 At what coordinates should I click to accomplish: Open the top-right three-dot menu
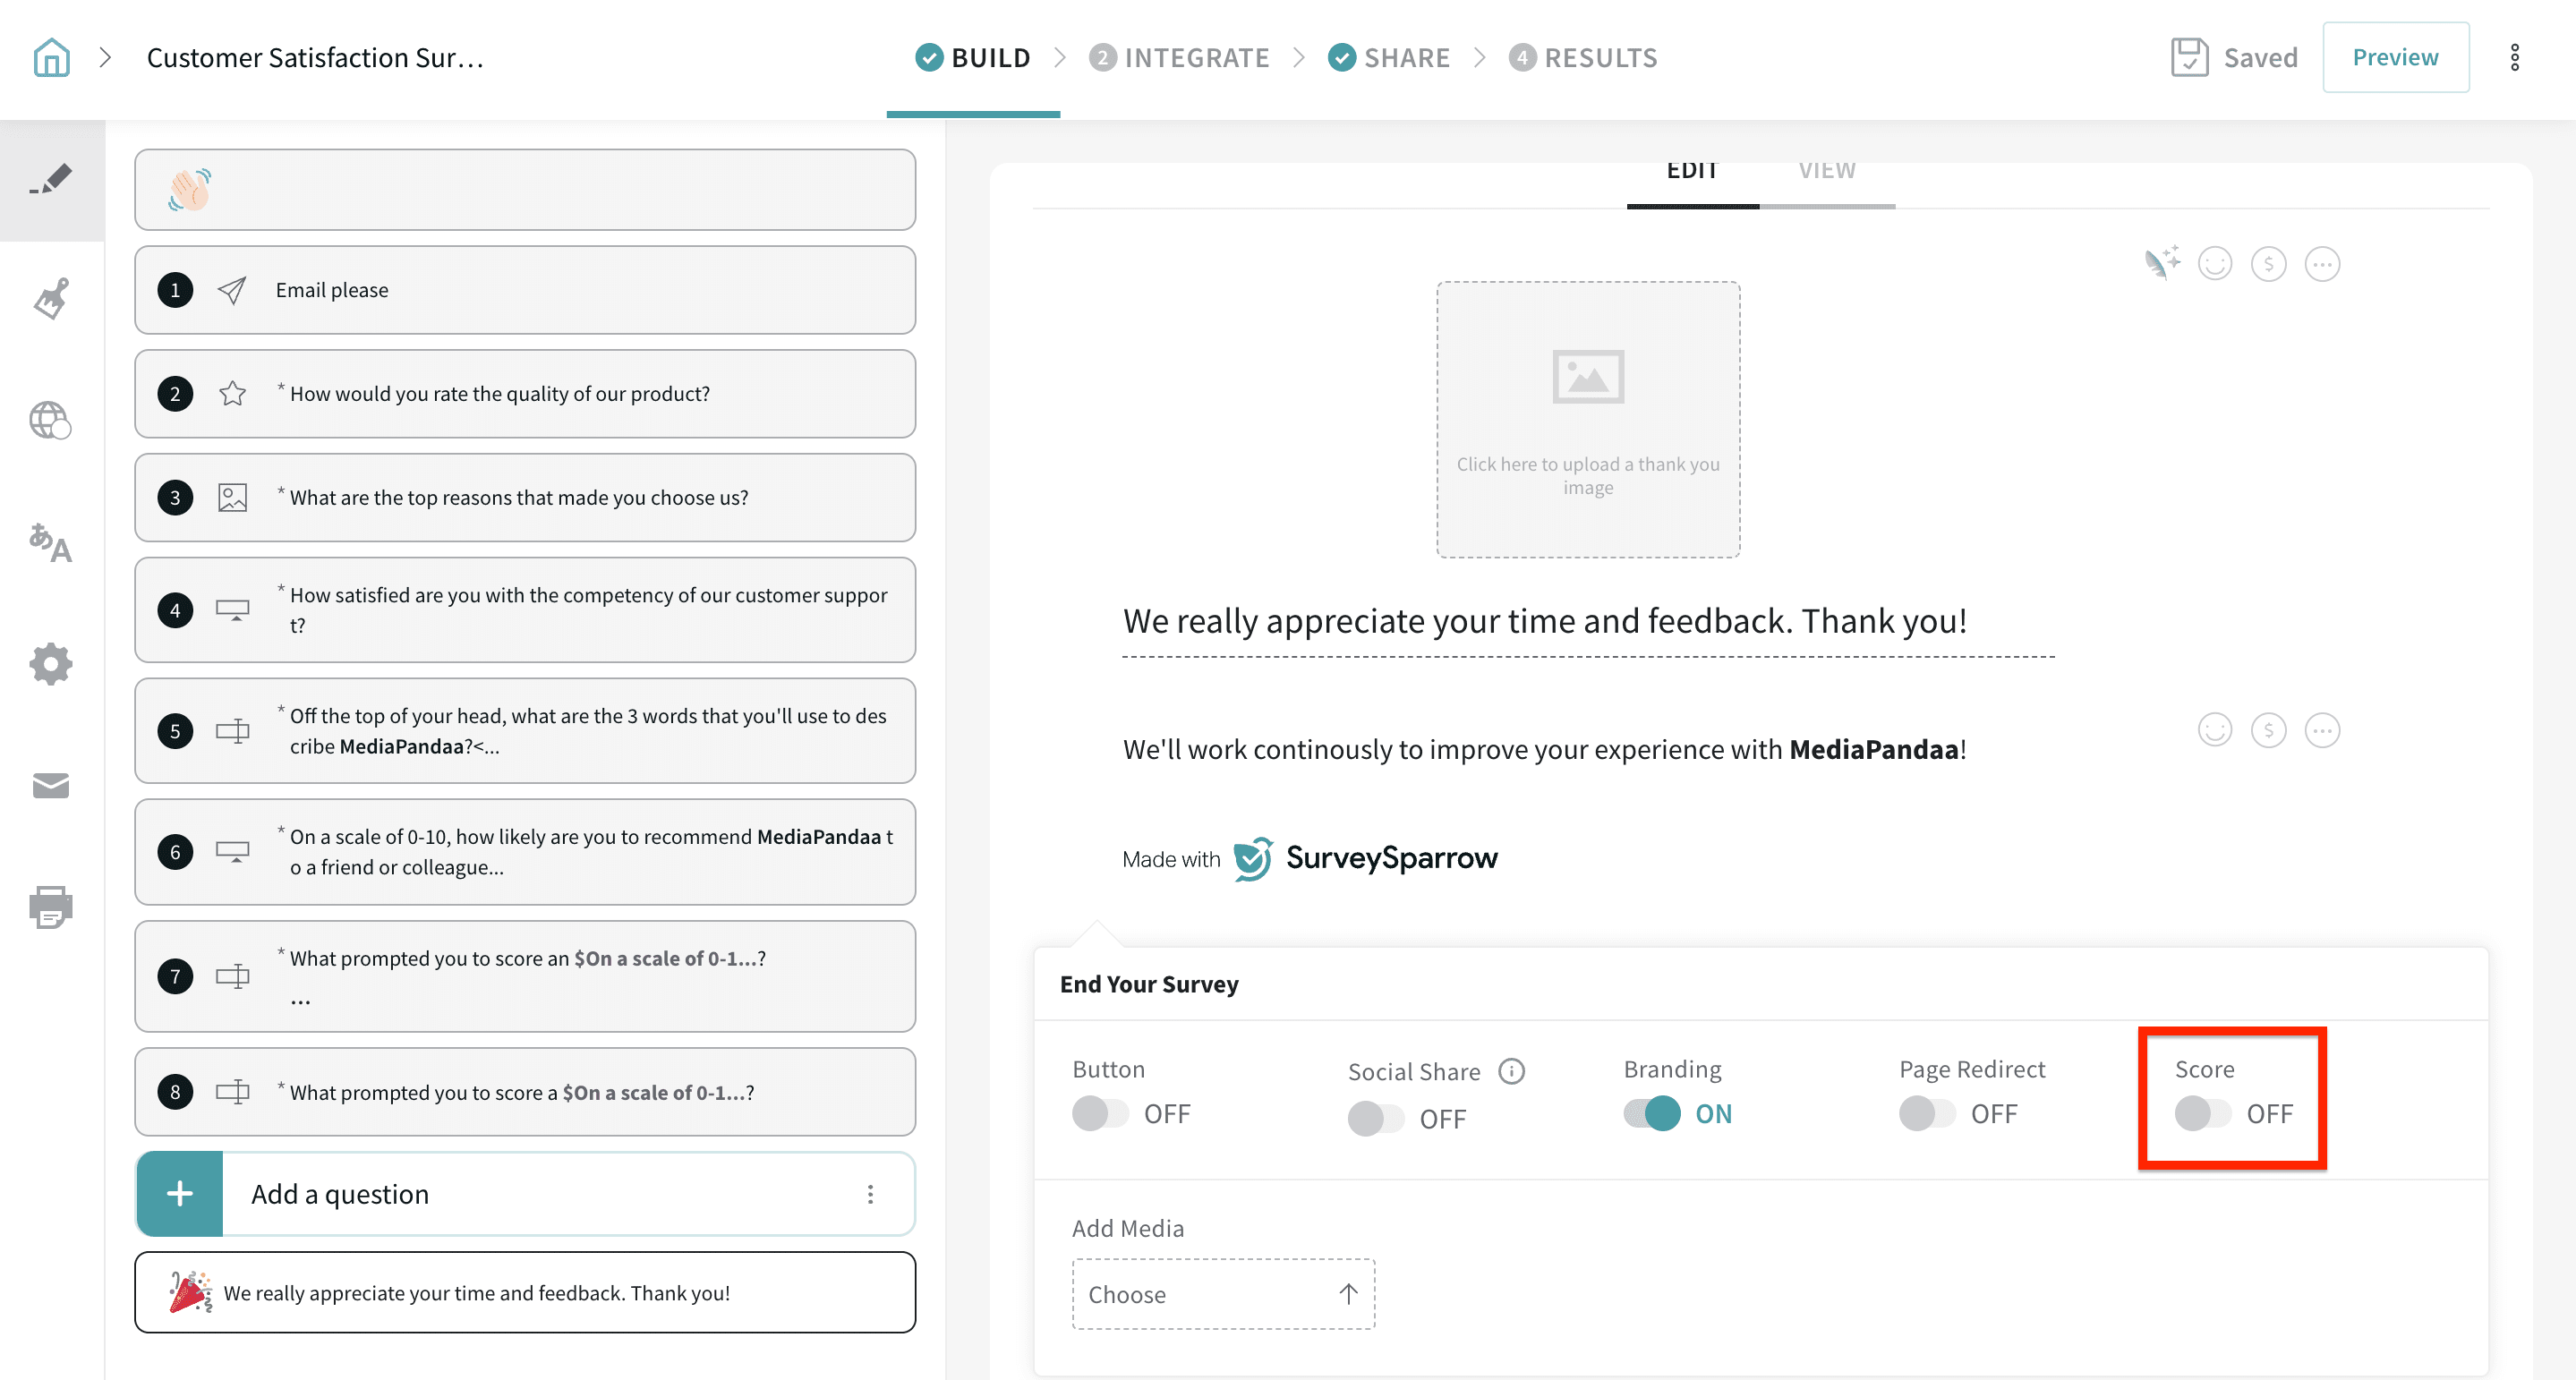[2514, 57]
